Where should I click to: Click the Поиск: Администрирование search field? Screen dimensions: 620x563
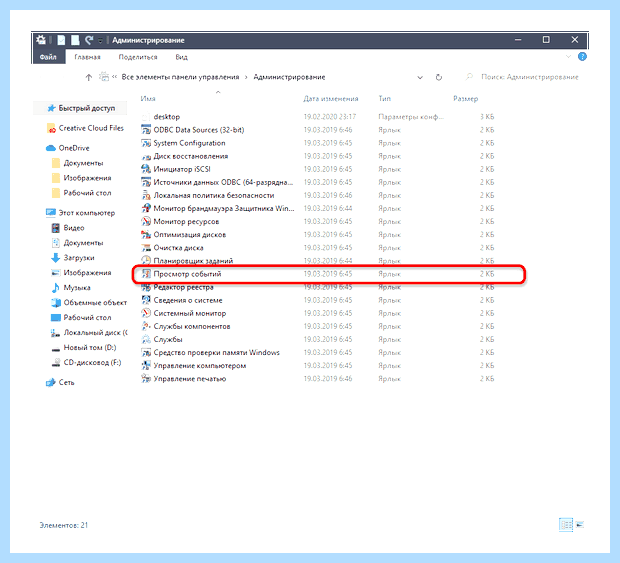522,77
